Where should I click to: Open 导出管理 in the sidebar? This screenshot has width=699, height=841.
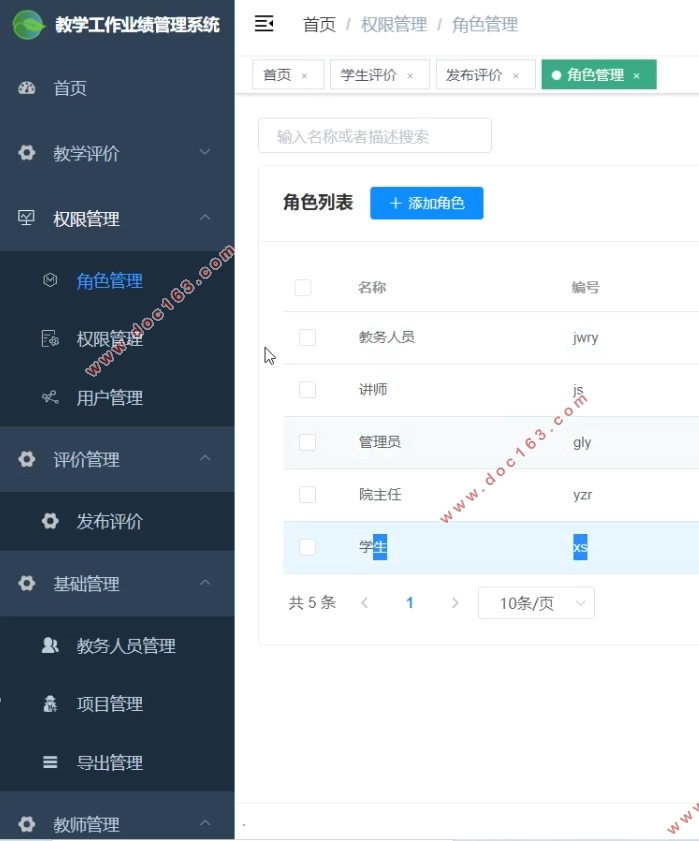coord(117,763)
